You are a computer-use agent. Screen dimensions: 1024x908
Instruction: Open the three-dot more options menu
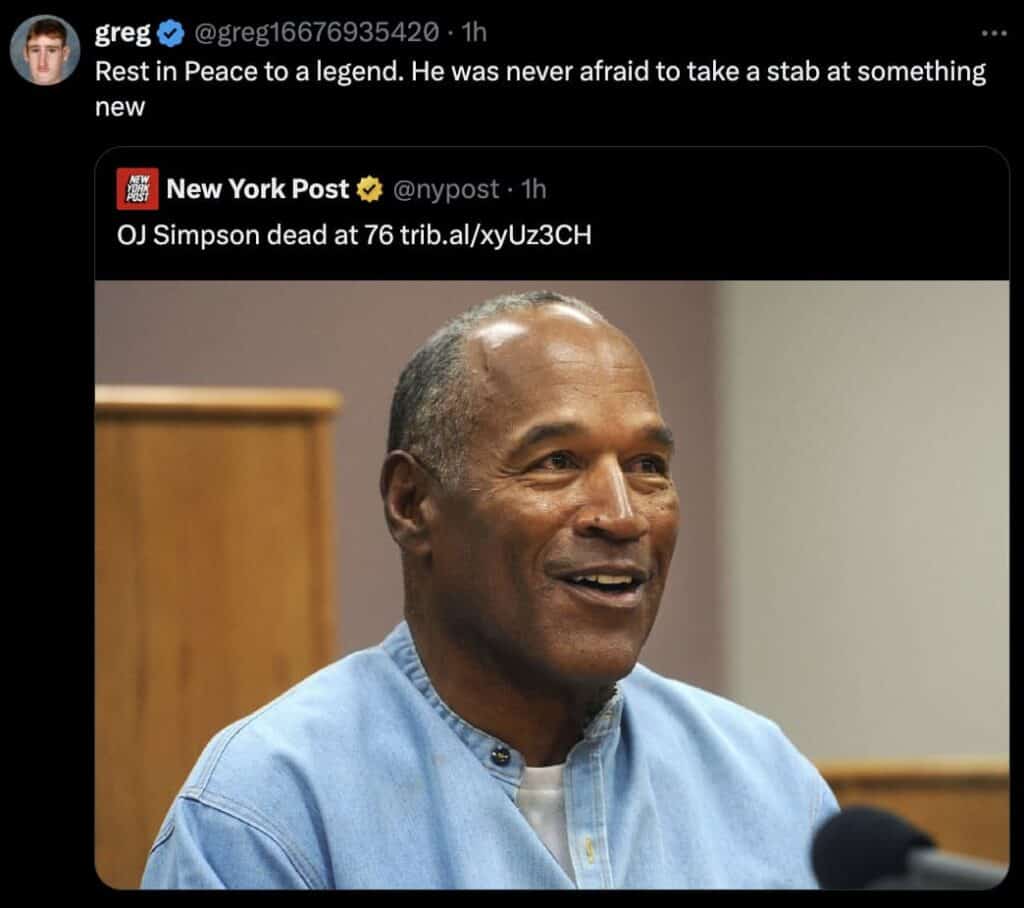click(993, 33)
